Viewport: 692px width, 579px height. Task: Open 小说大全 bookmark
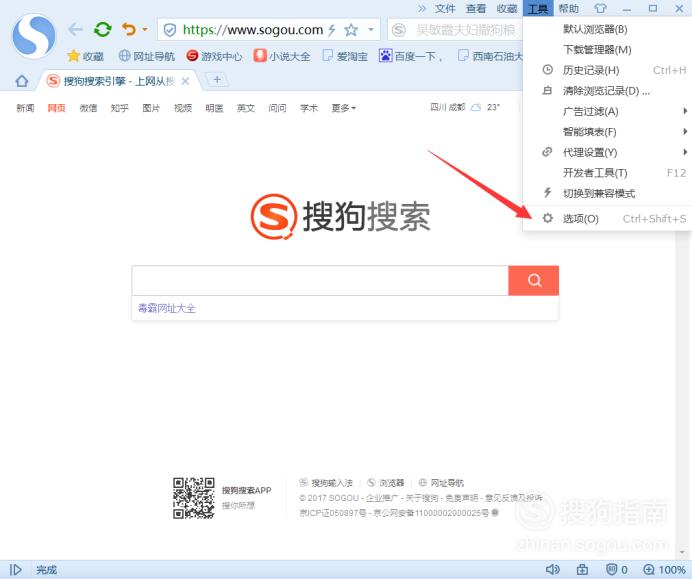(282, 56)
